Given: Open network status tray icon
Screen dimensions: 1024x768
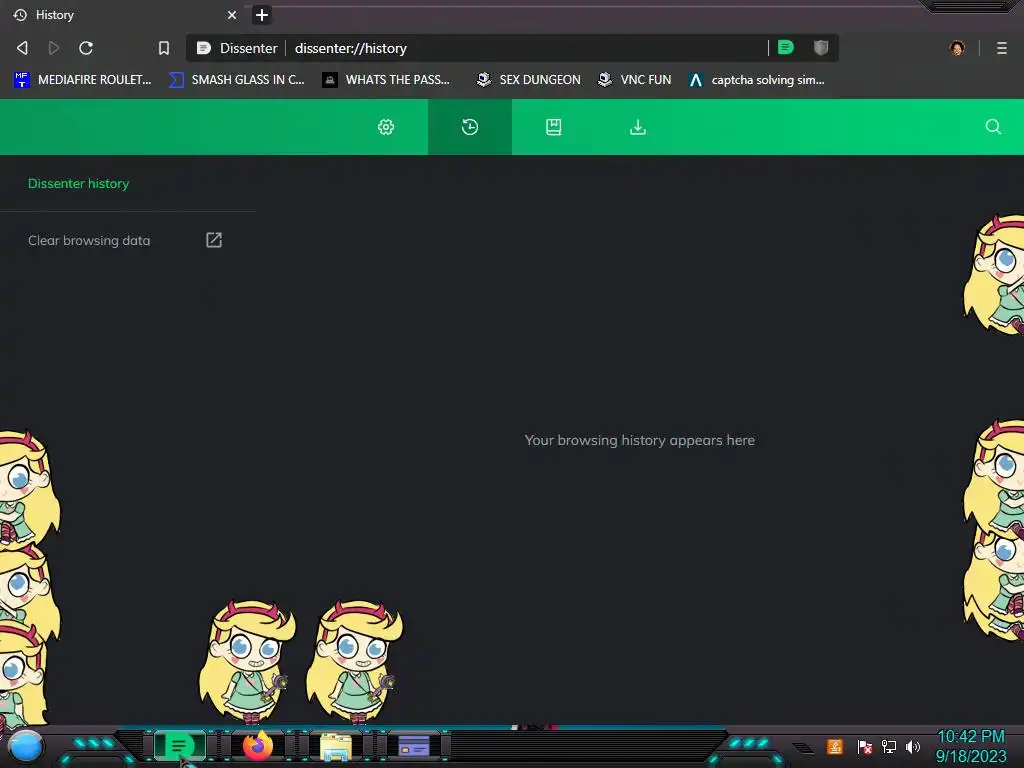Looking at the screenshot, I should point(889,746).
